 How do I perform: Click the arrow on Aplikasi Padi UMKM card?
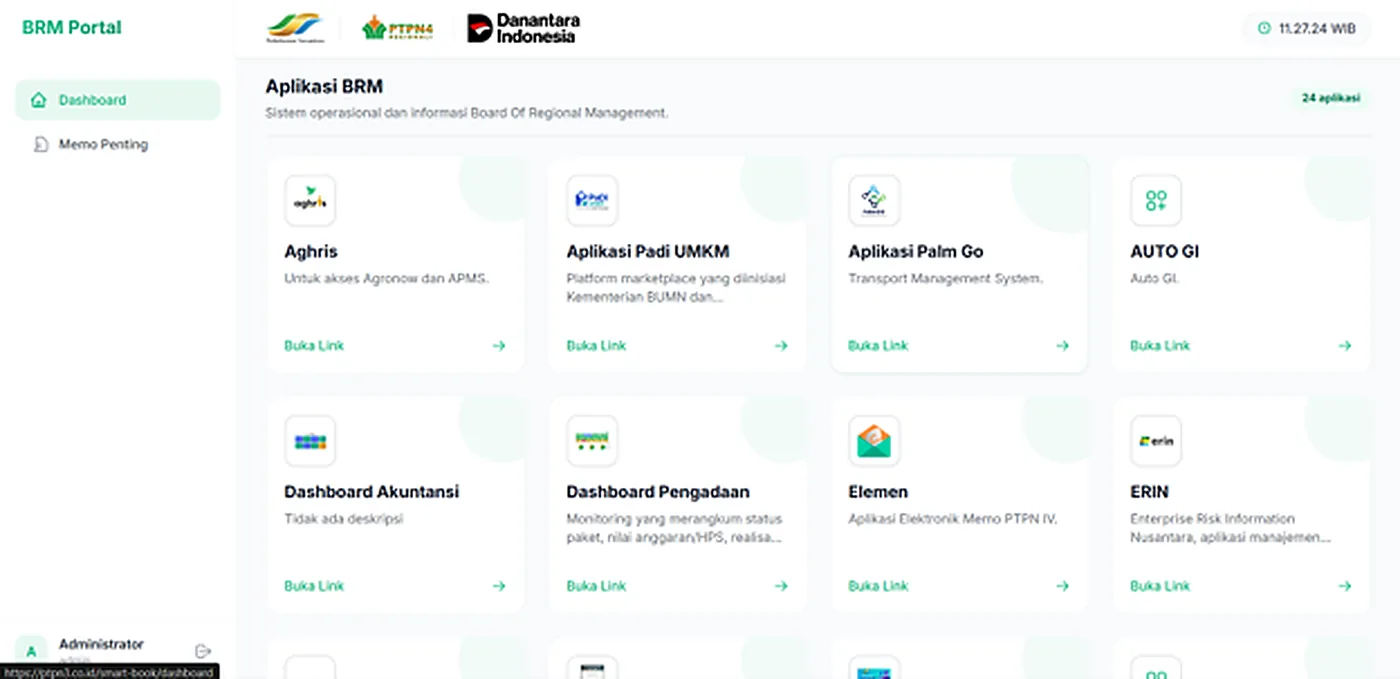(781, 346)
